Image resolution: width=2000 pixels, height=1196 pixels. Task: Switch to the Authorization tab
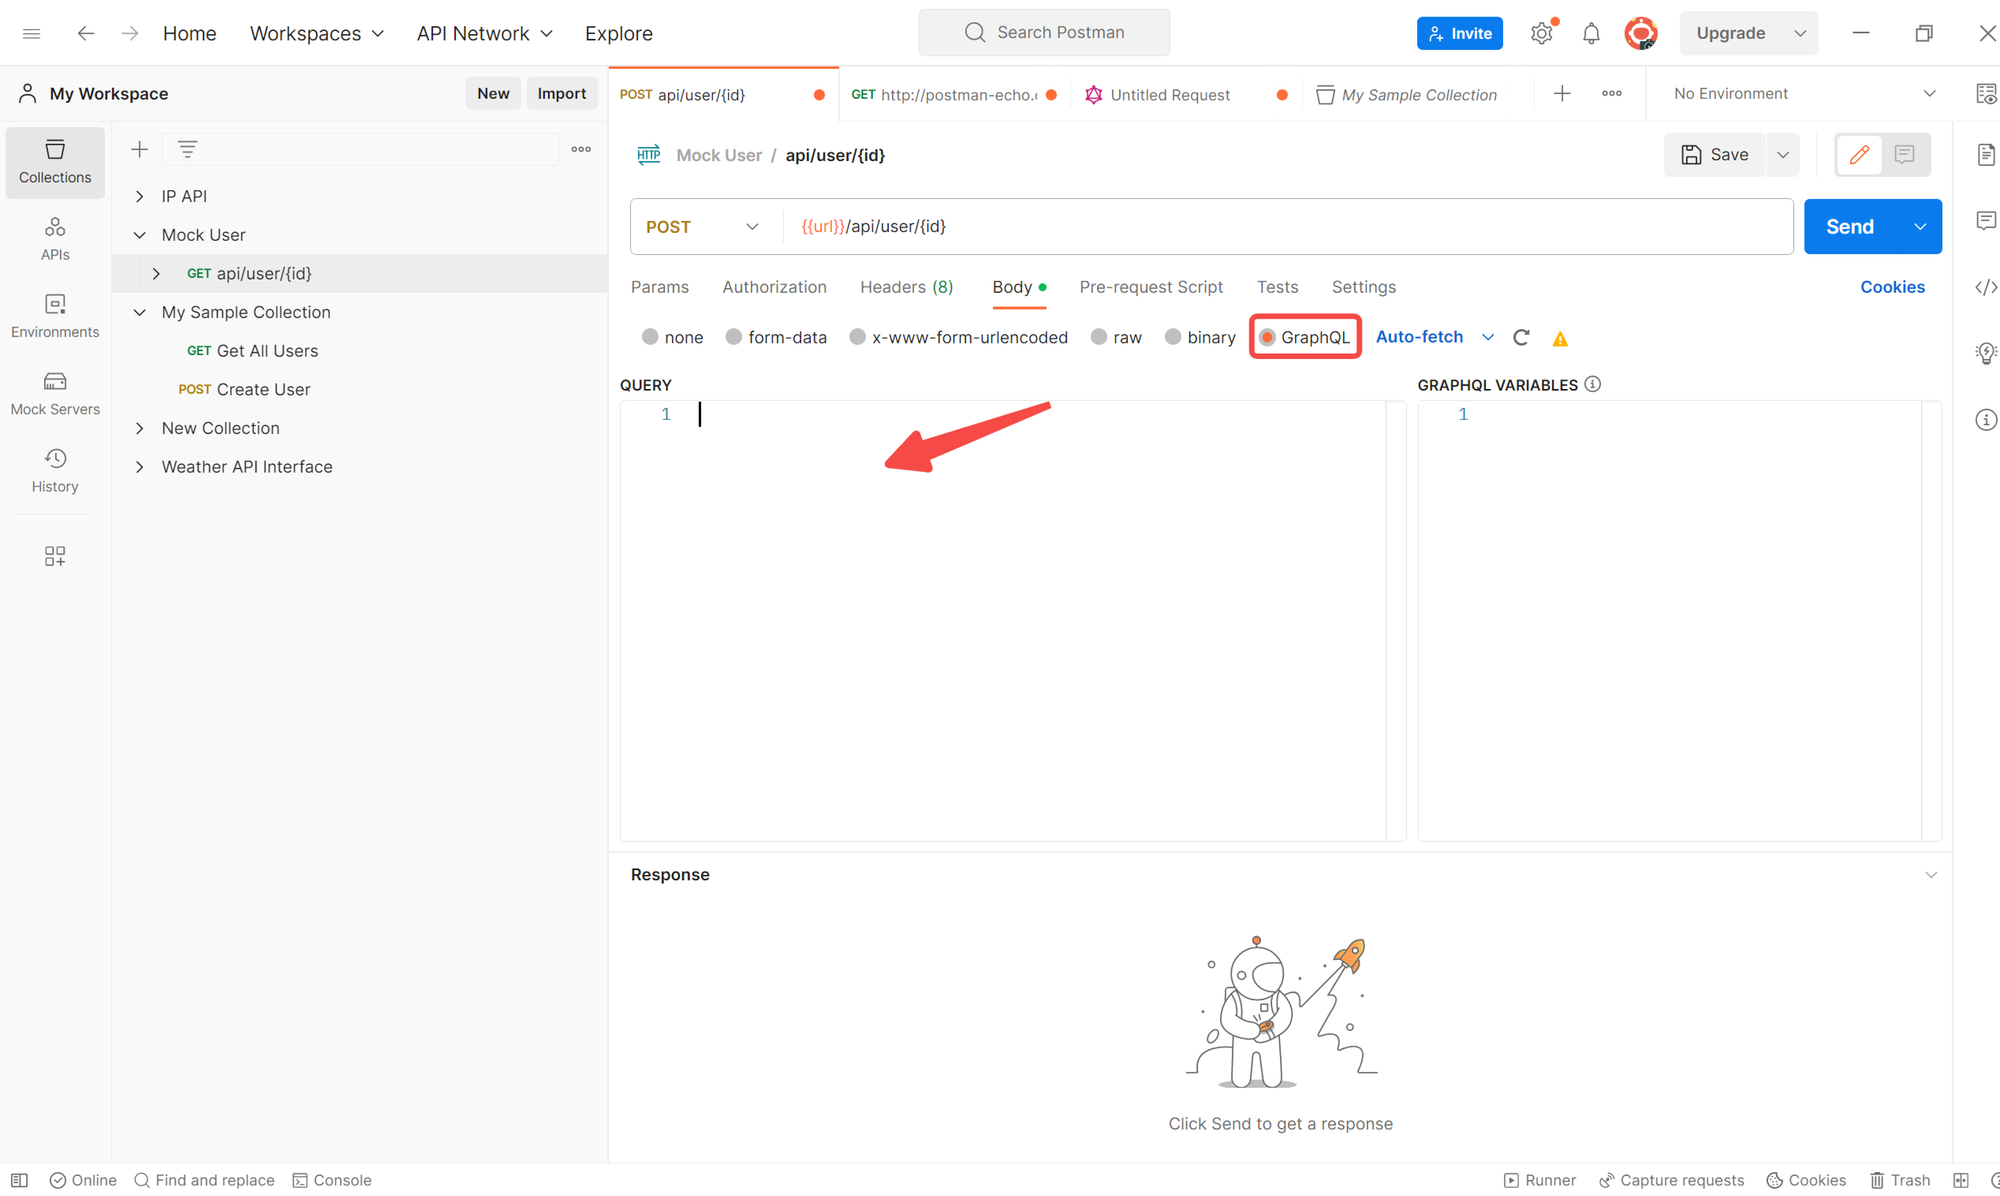(774, 287)
